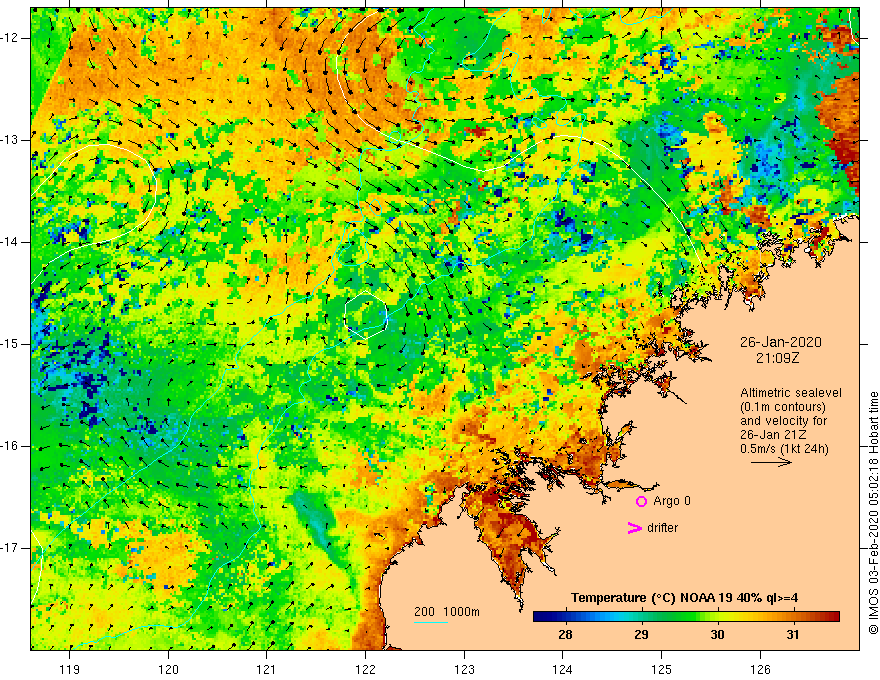880x680 pixels.
Task: Click the longitude axis label 123
Action: pos(464,669)
